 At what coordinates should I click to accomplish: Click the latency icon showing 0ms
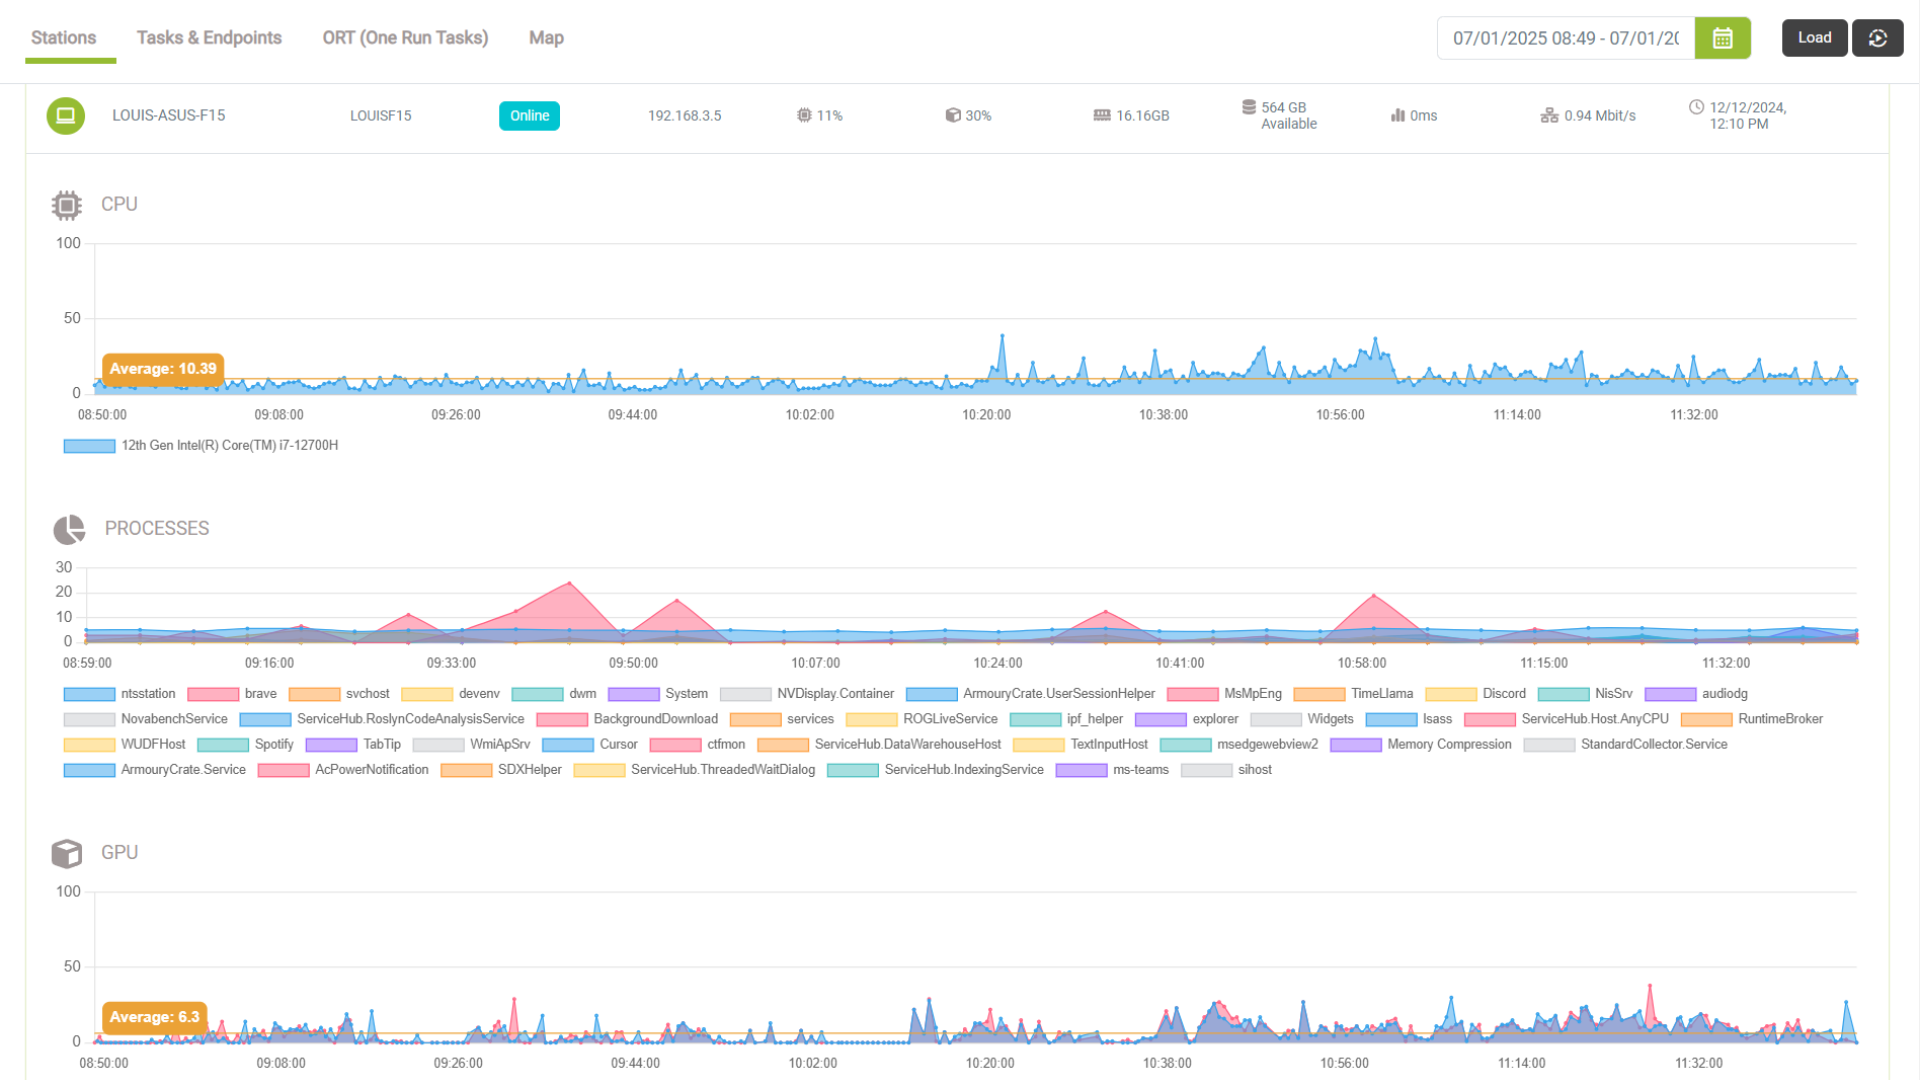pos(1396,115)
